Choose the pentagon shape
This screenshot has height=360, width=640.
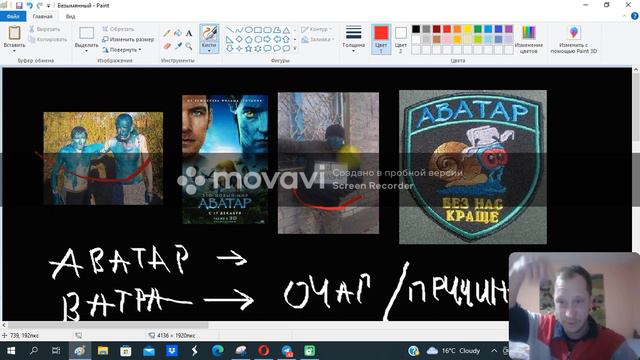(249, 39)
